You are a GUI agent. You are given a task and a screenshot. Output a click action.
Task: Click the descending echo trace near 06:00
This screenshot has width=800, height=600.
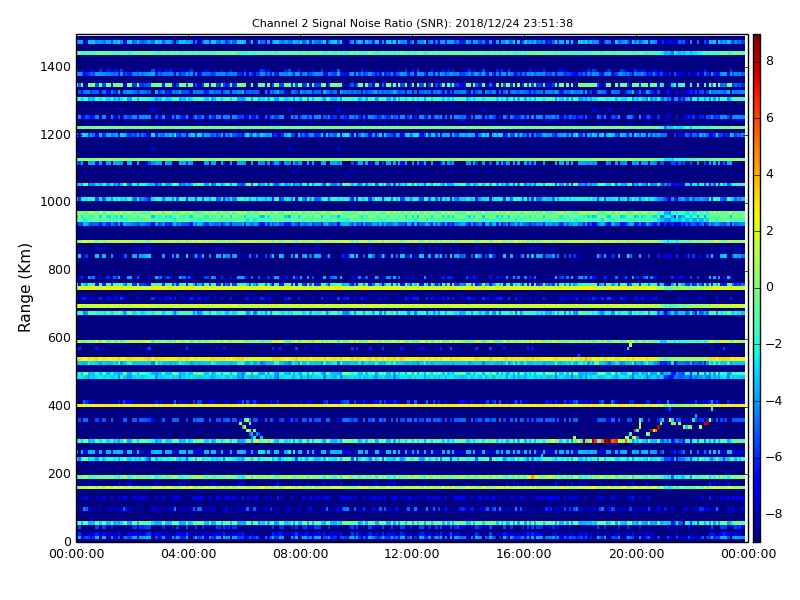click(x=250, y=429)
